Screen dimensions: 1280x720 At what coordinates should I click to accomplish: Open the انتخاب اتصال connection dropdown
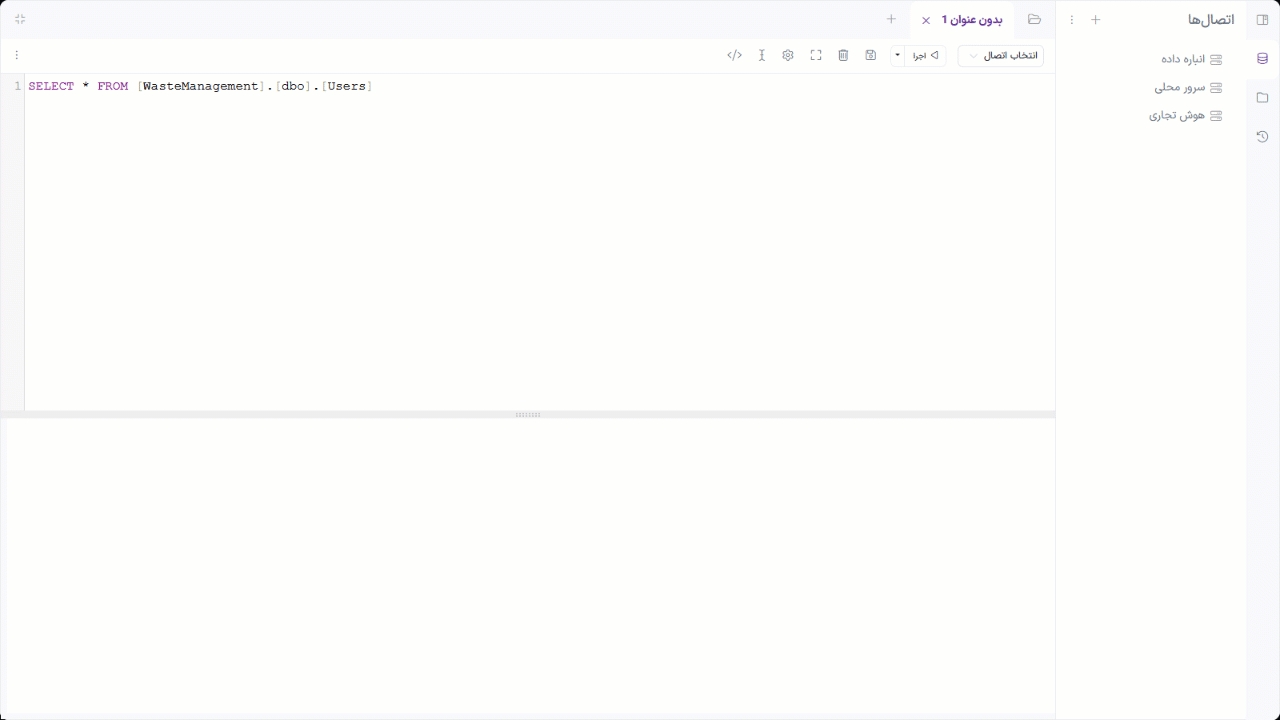pos(1000,56)
